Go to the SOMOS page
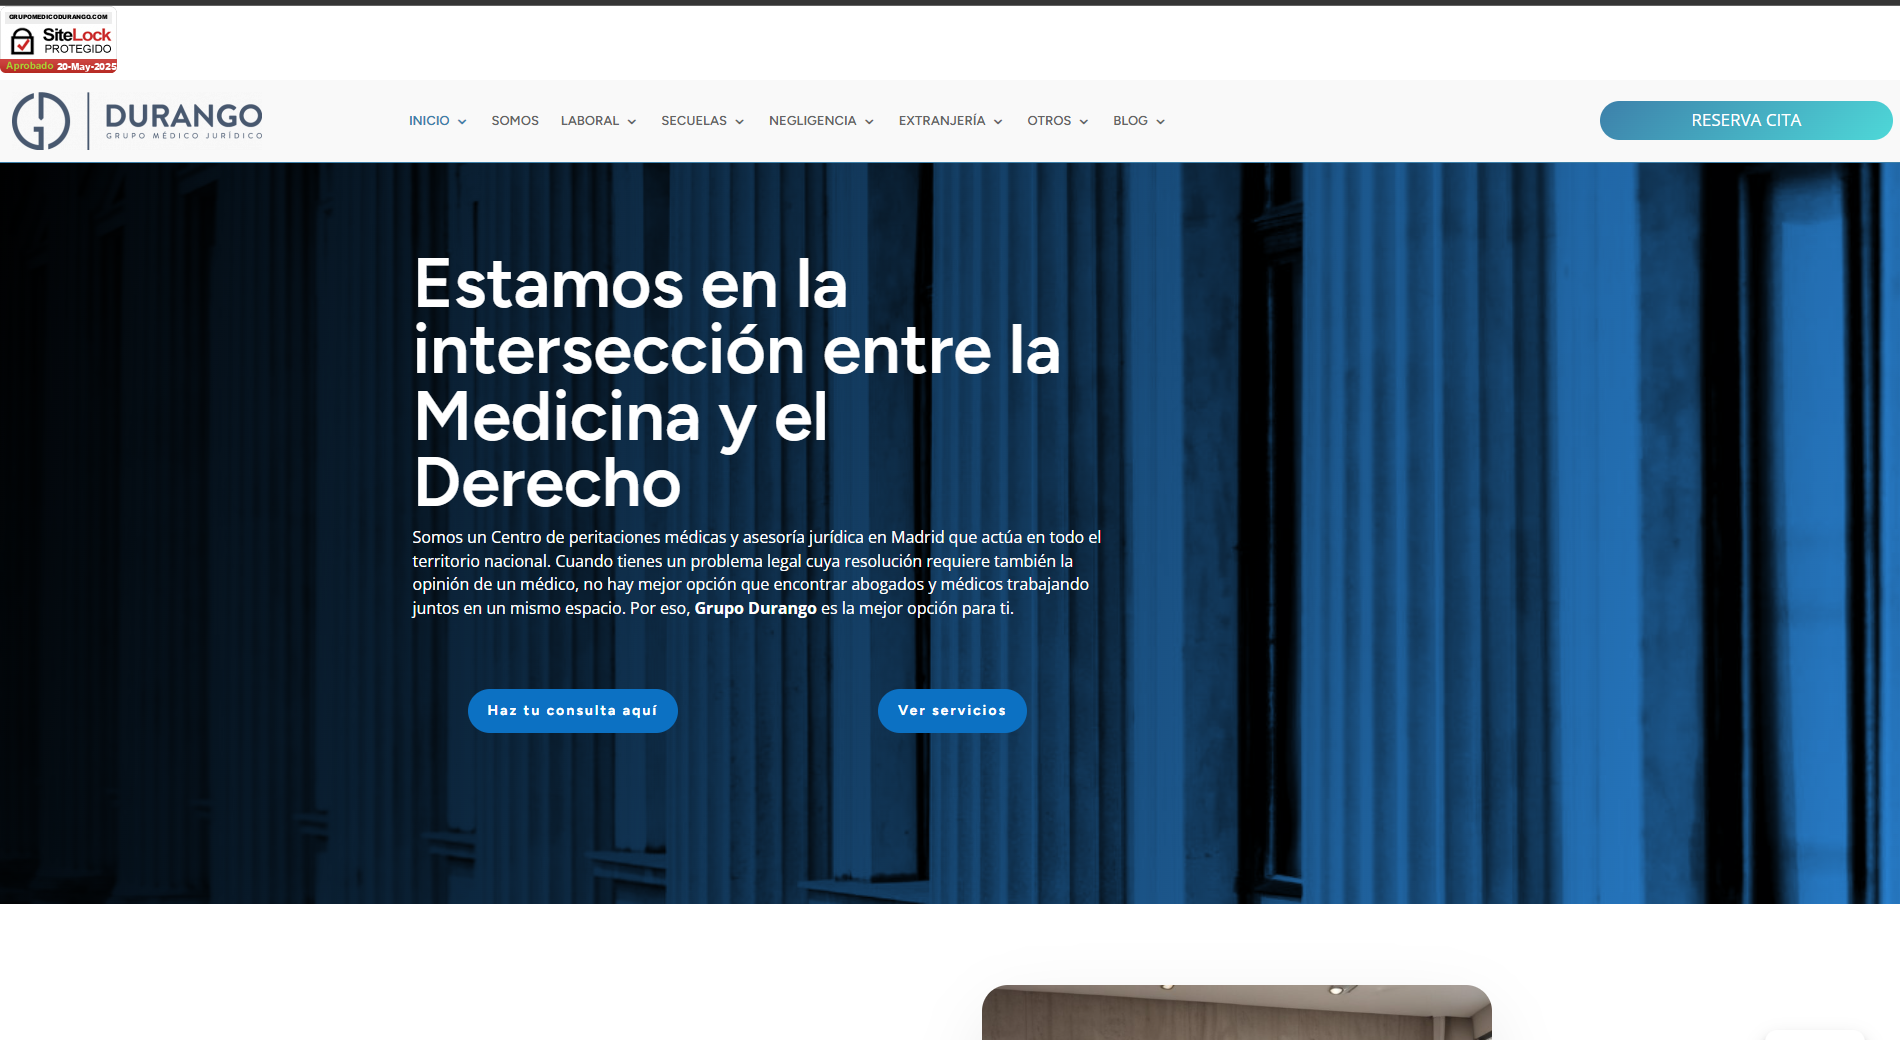 pos(515,121)
